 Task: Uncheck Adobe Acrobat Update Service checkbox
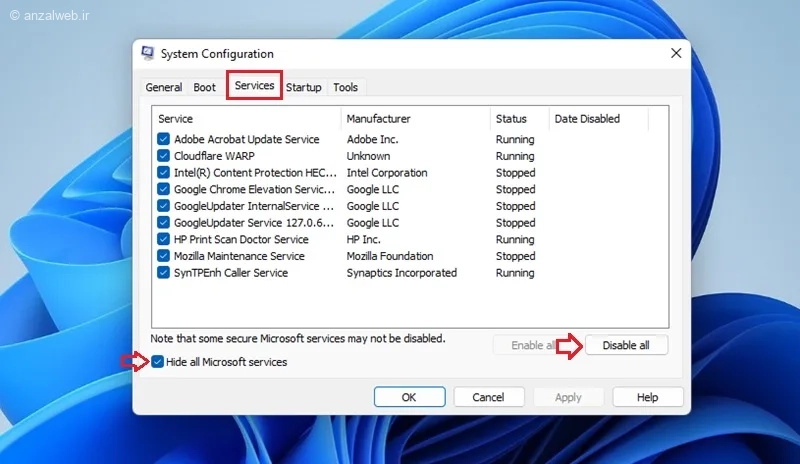(163, 139)
